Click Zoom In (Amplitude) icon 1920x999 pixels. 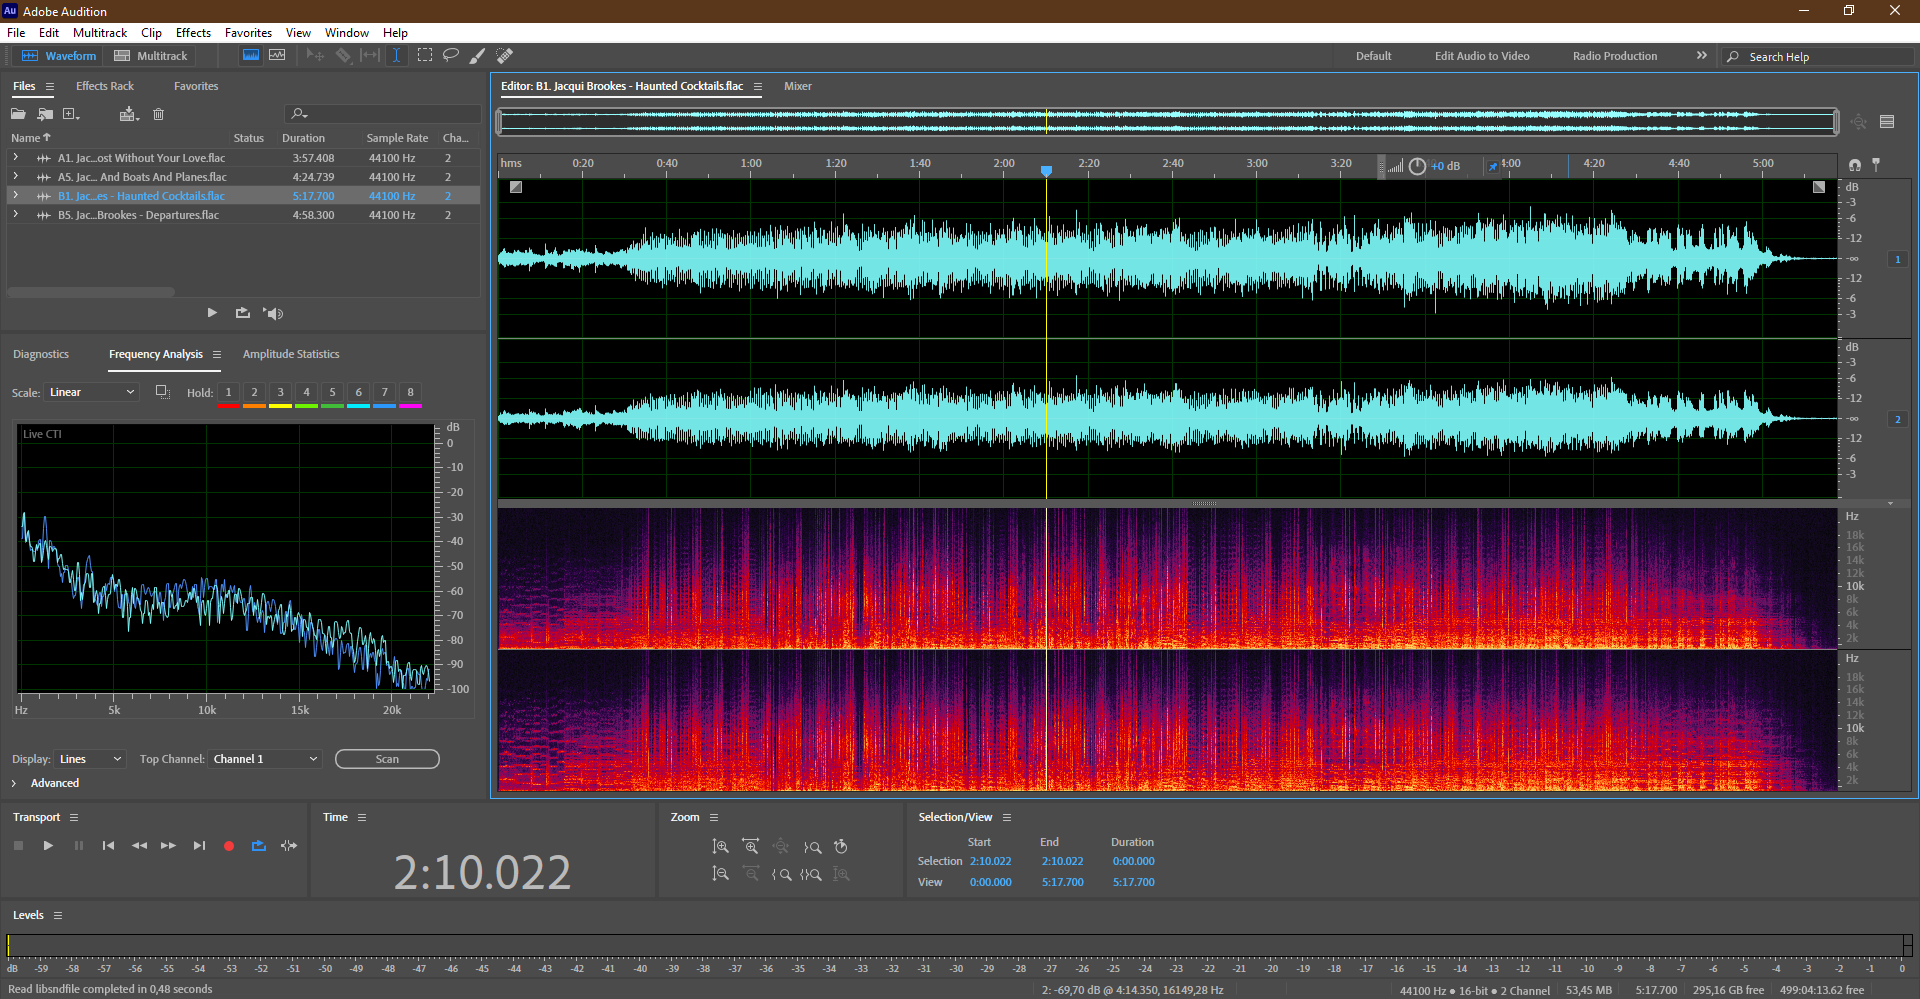[720, 847]
